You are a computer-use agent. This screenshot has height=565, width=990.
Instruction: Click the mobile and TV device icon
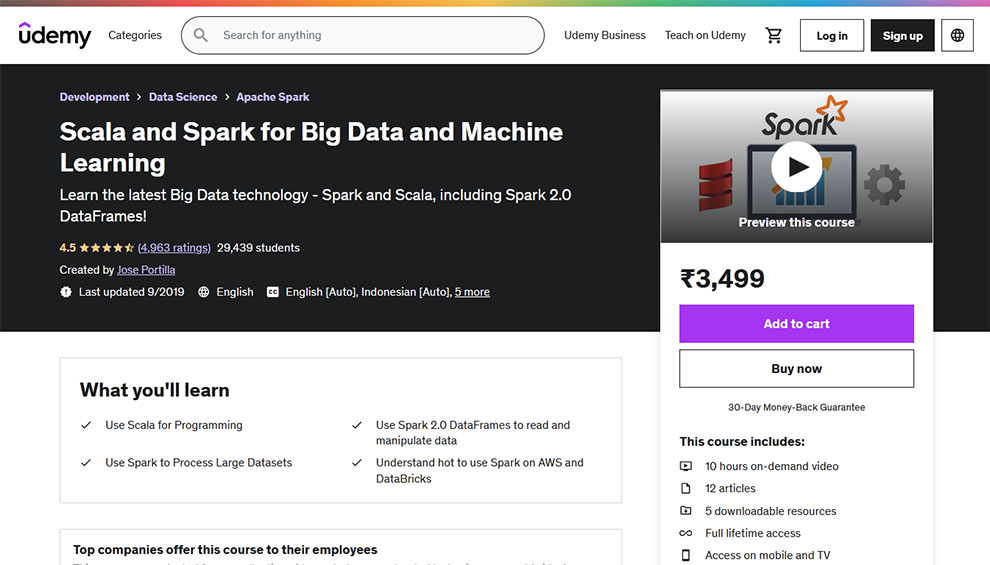(686, 555)
